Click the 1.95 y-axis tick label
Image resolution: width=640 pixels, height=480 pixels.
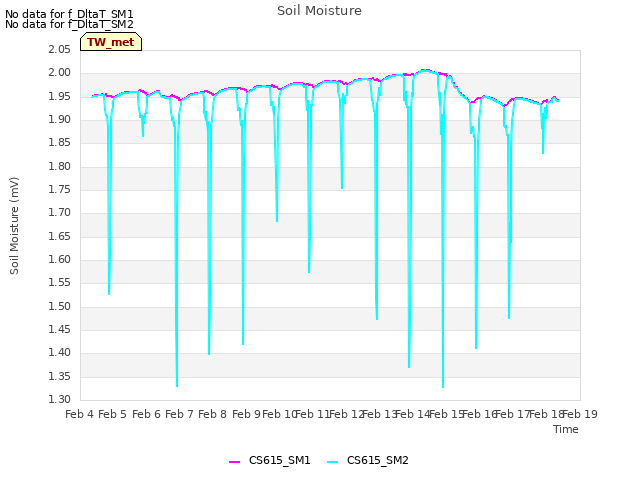(59, 97)
